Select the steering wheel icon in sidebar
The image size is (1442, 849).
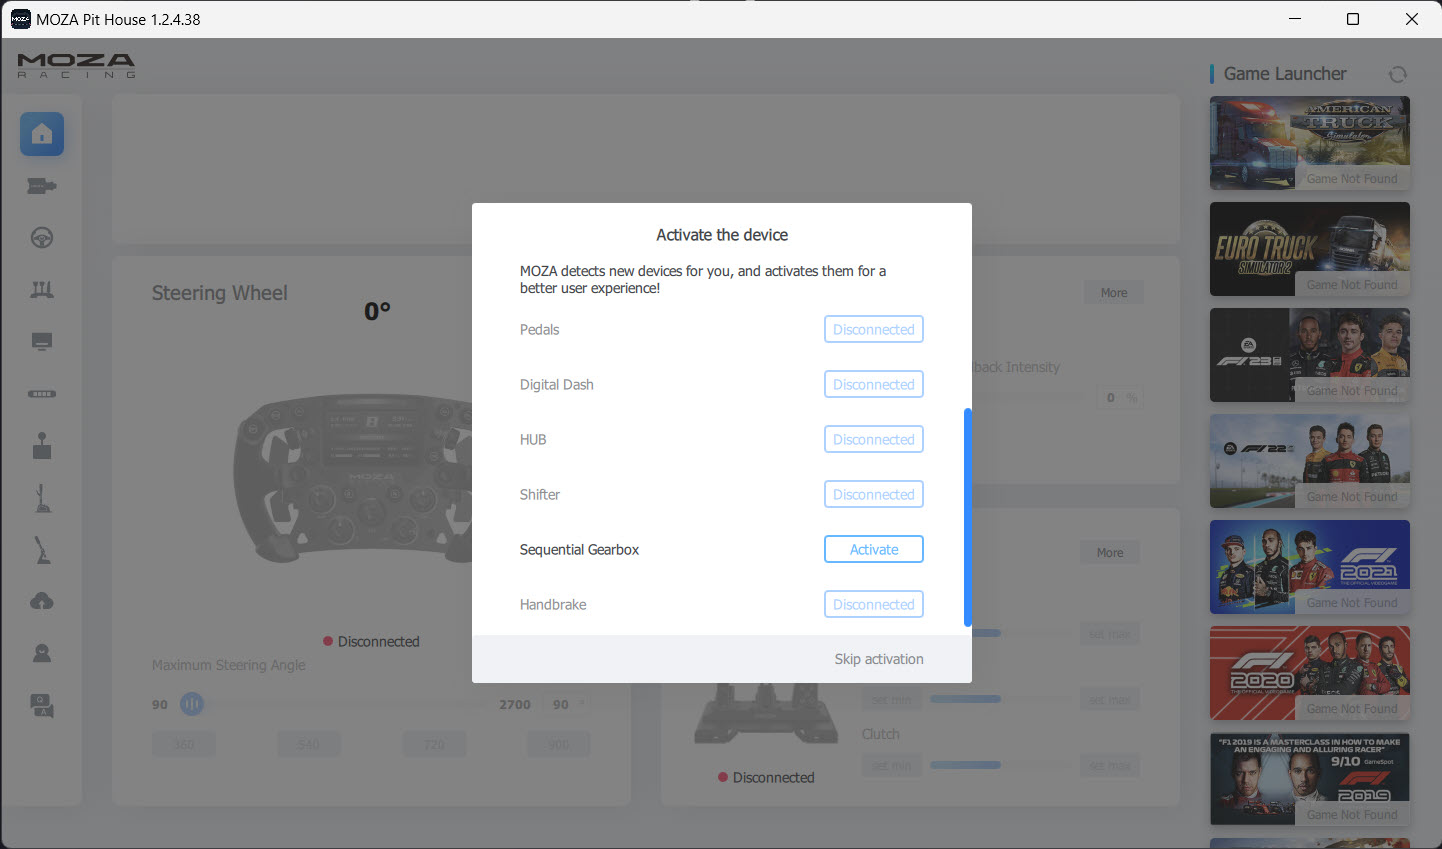[42, 238]
